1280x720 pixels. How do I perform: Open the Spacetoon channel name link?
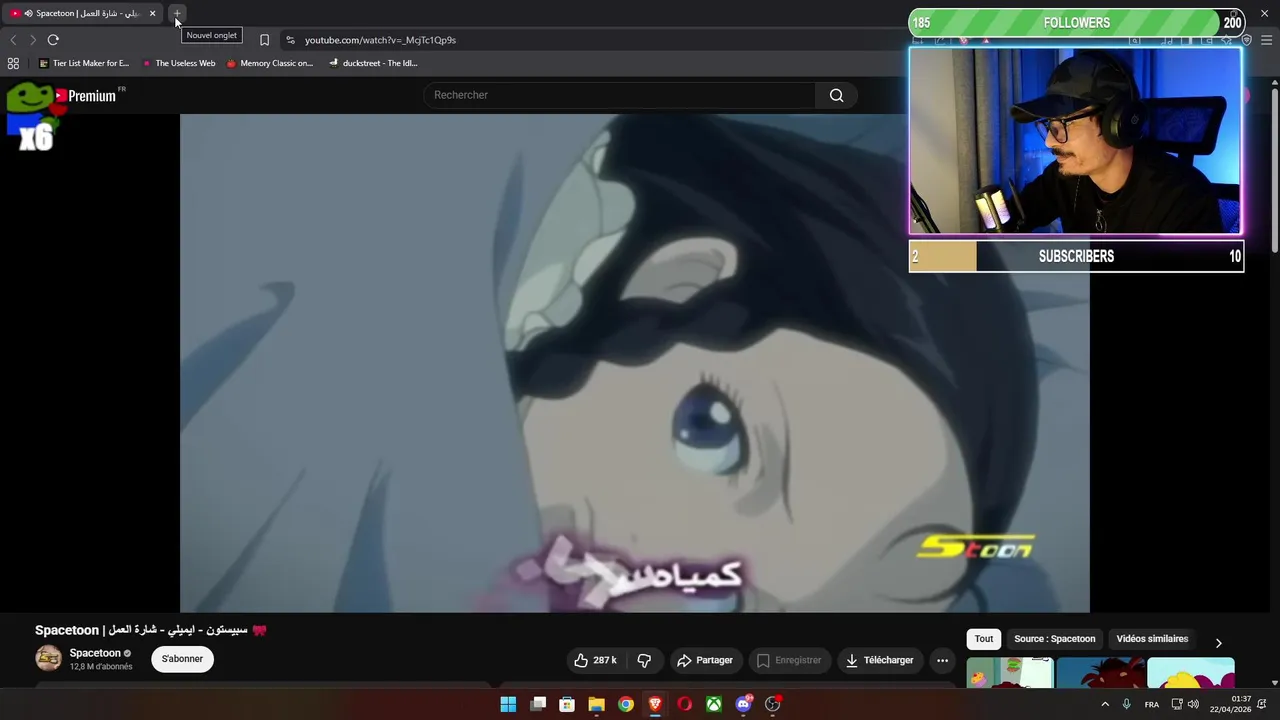click(95, 653)
